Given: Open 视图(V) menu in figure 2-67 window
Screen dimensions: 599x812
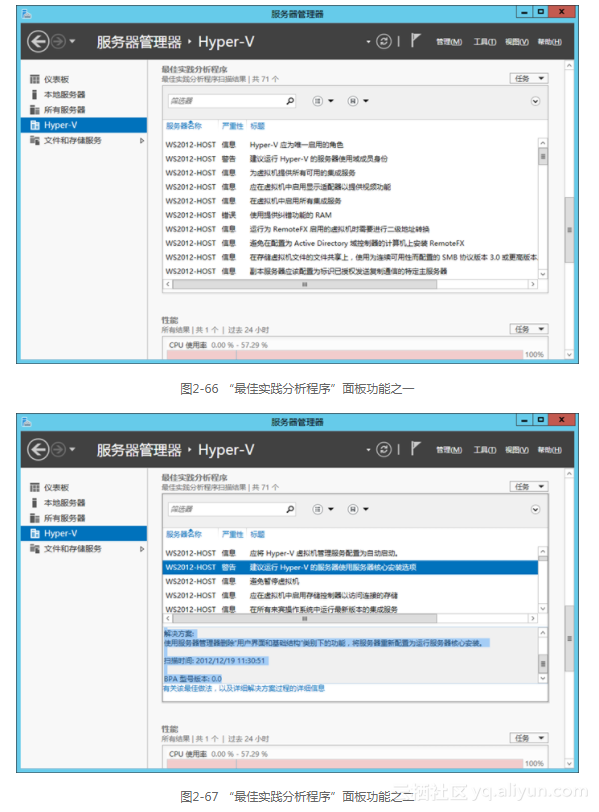Looking at the screenshot, I should (x=517, y=450).
